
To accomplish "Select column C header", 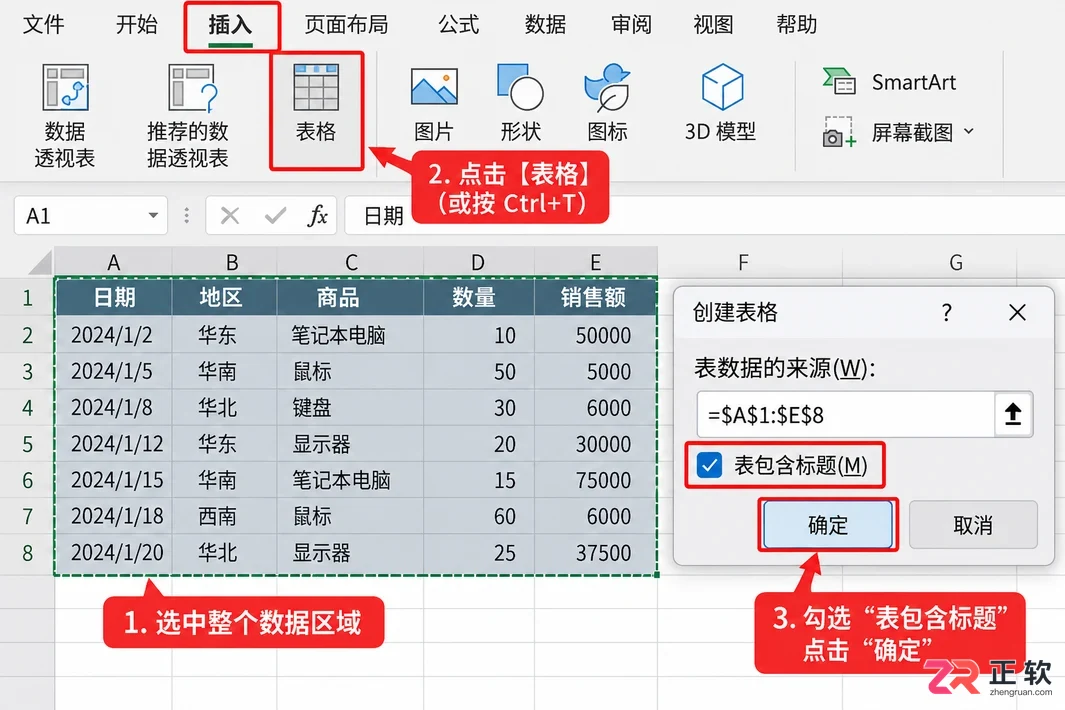I will click(350, 262).
